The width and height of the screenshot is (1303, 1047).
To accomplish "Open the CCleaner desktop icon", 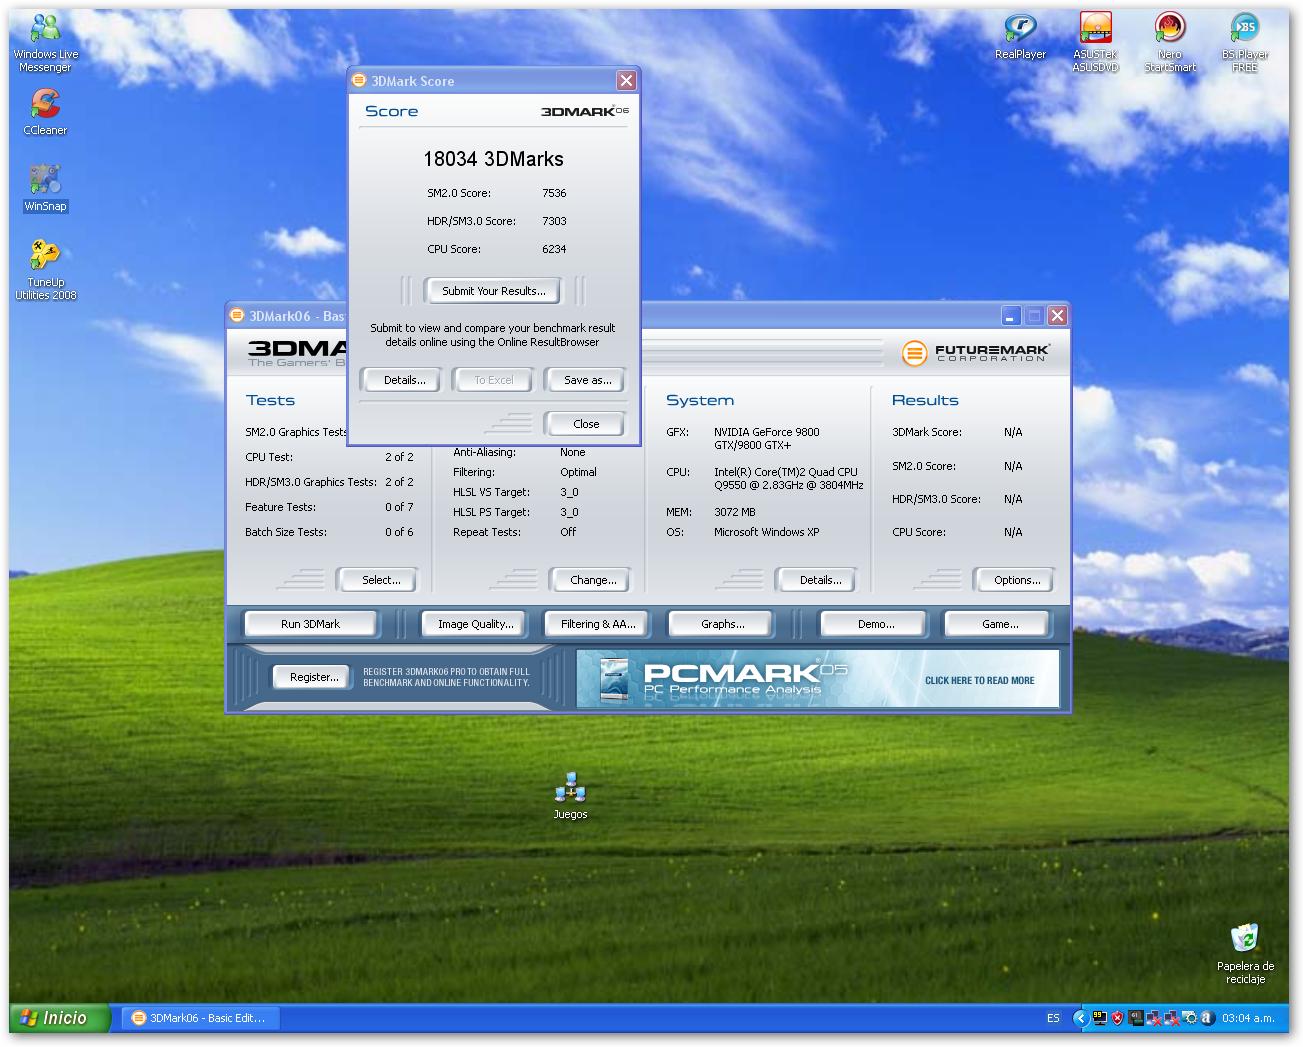I will pos(45,111).
